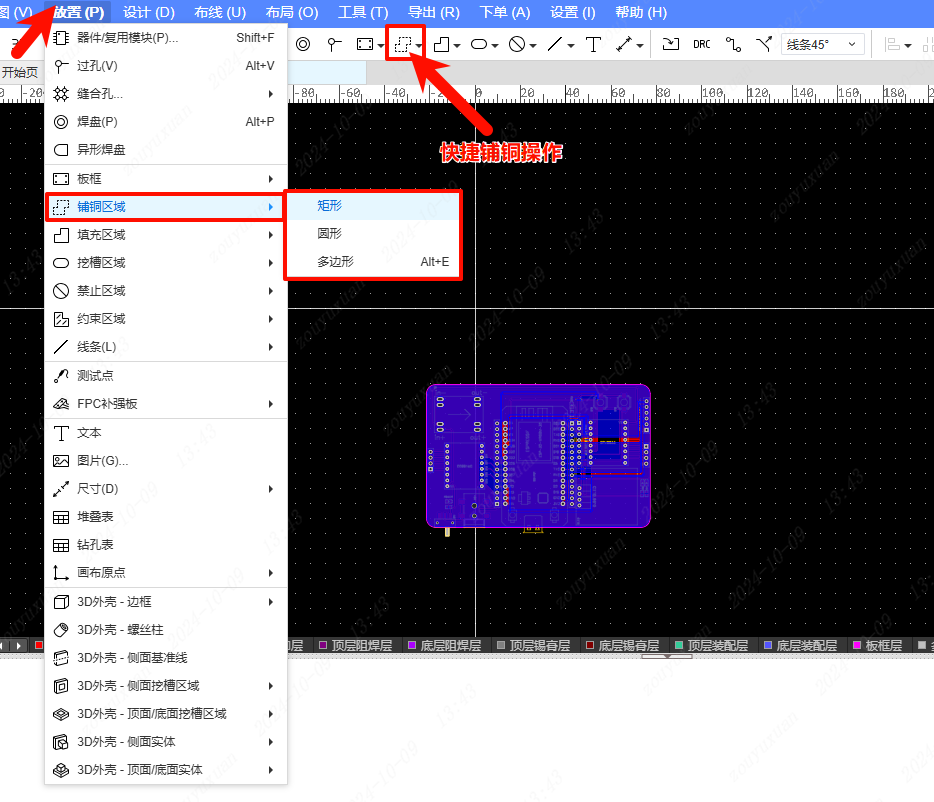Select 测试点 menu entry
This screenshot has width=934, height=802.
pos(166,375)
